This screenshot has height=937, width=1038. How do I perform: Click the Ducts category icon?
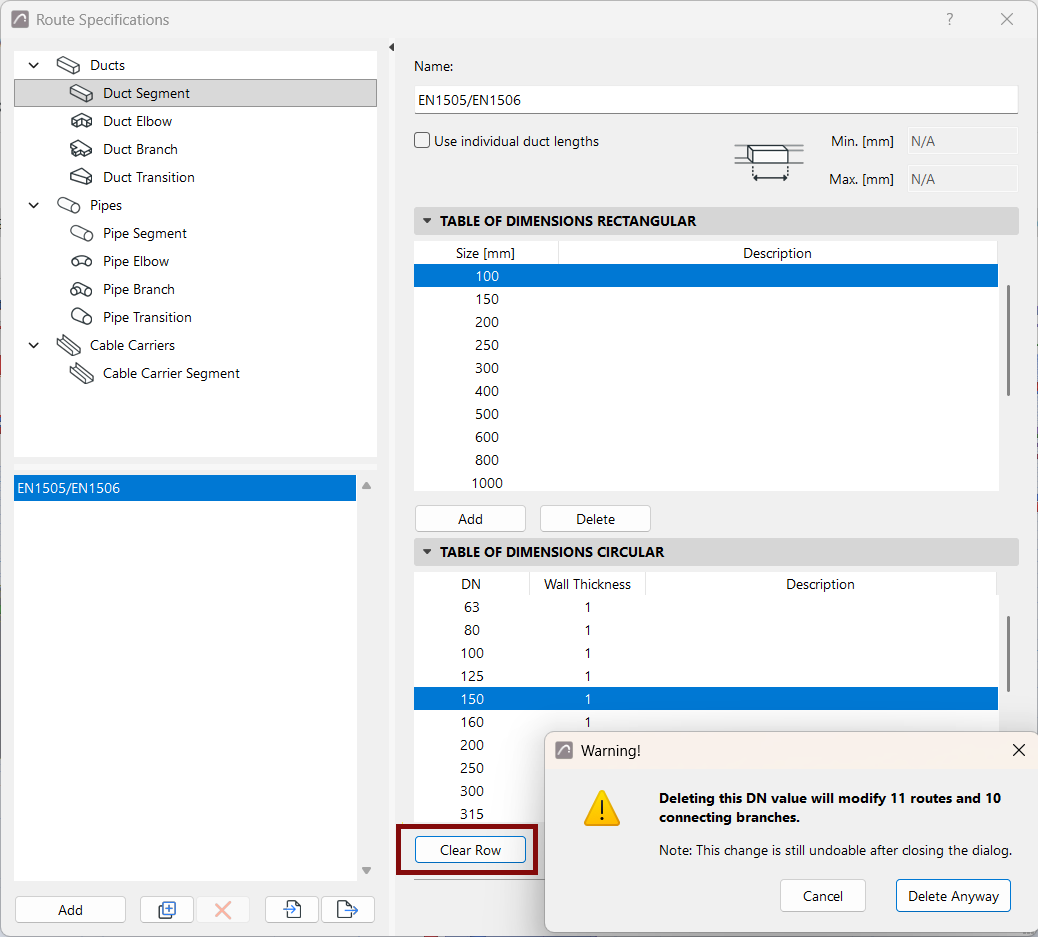[x=68, y=65]
